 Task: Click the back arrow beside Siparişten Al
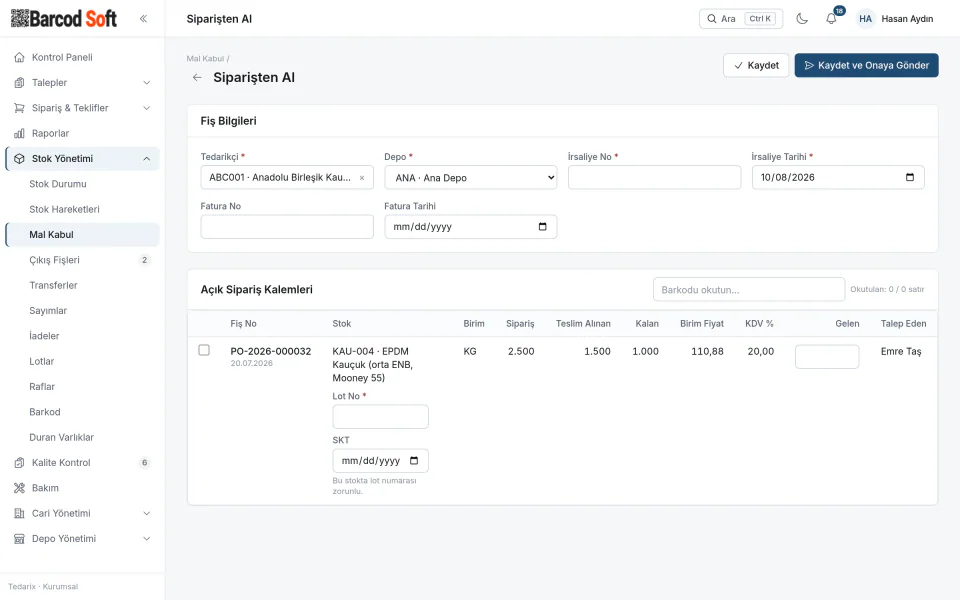tap(197, 77)
